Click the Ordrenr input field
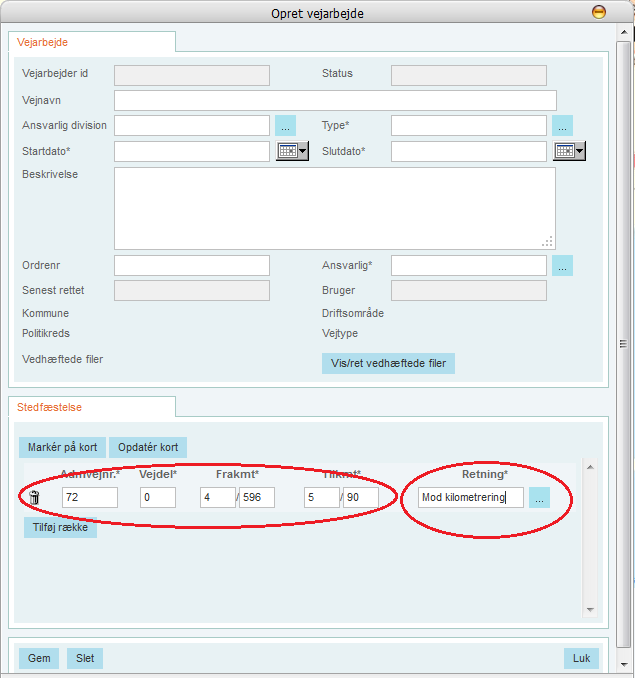This screenshot has width=635, height=678. coord(192,265)
